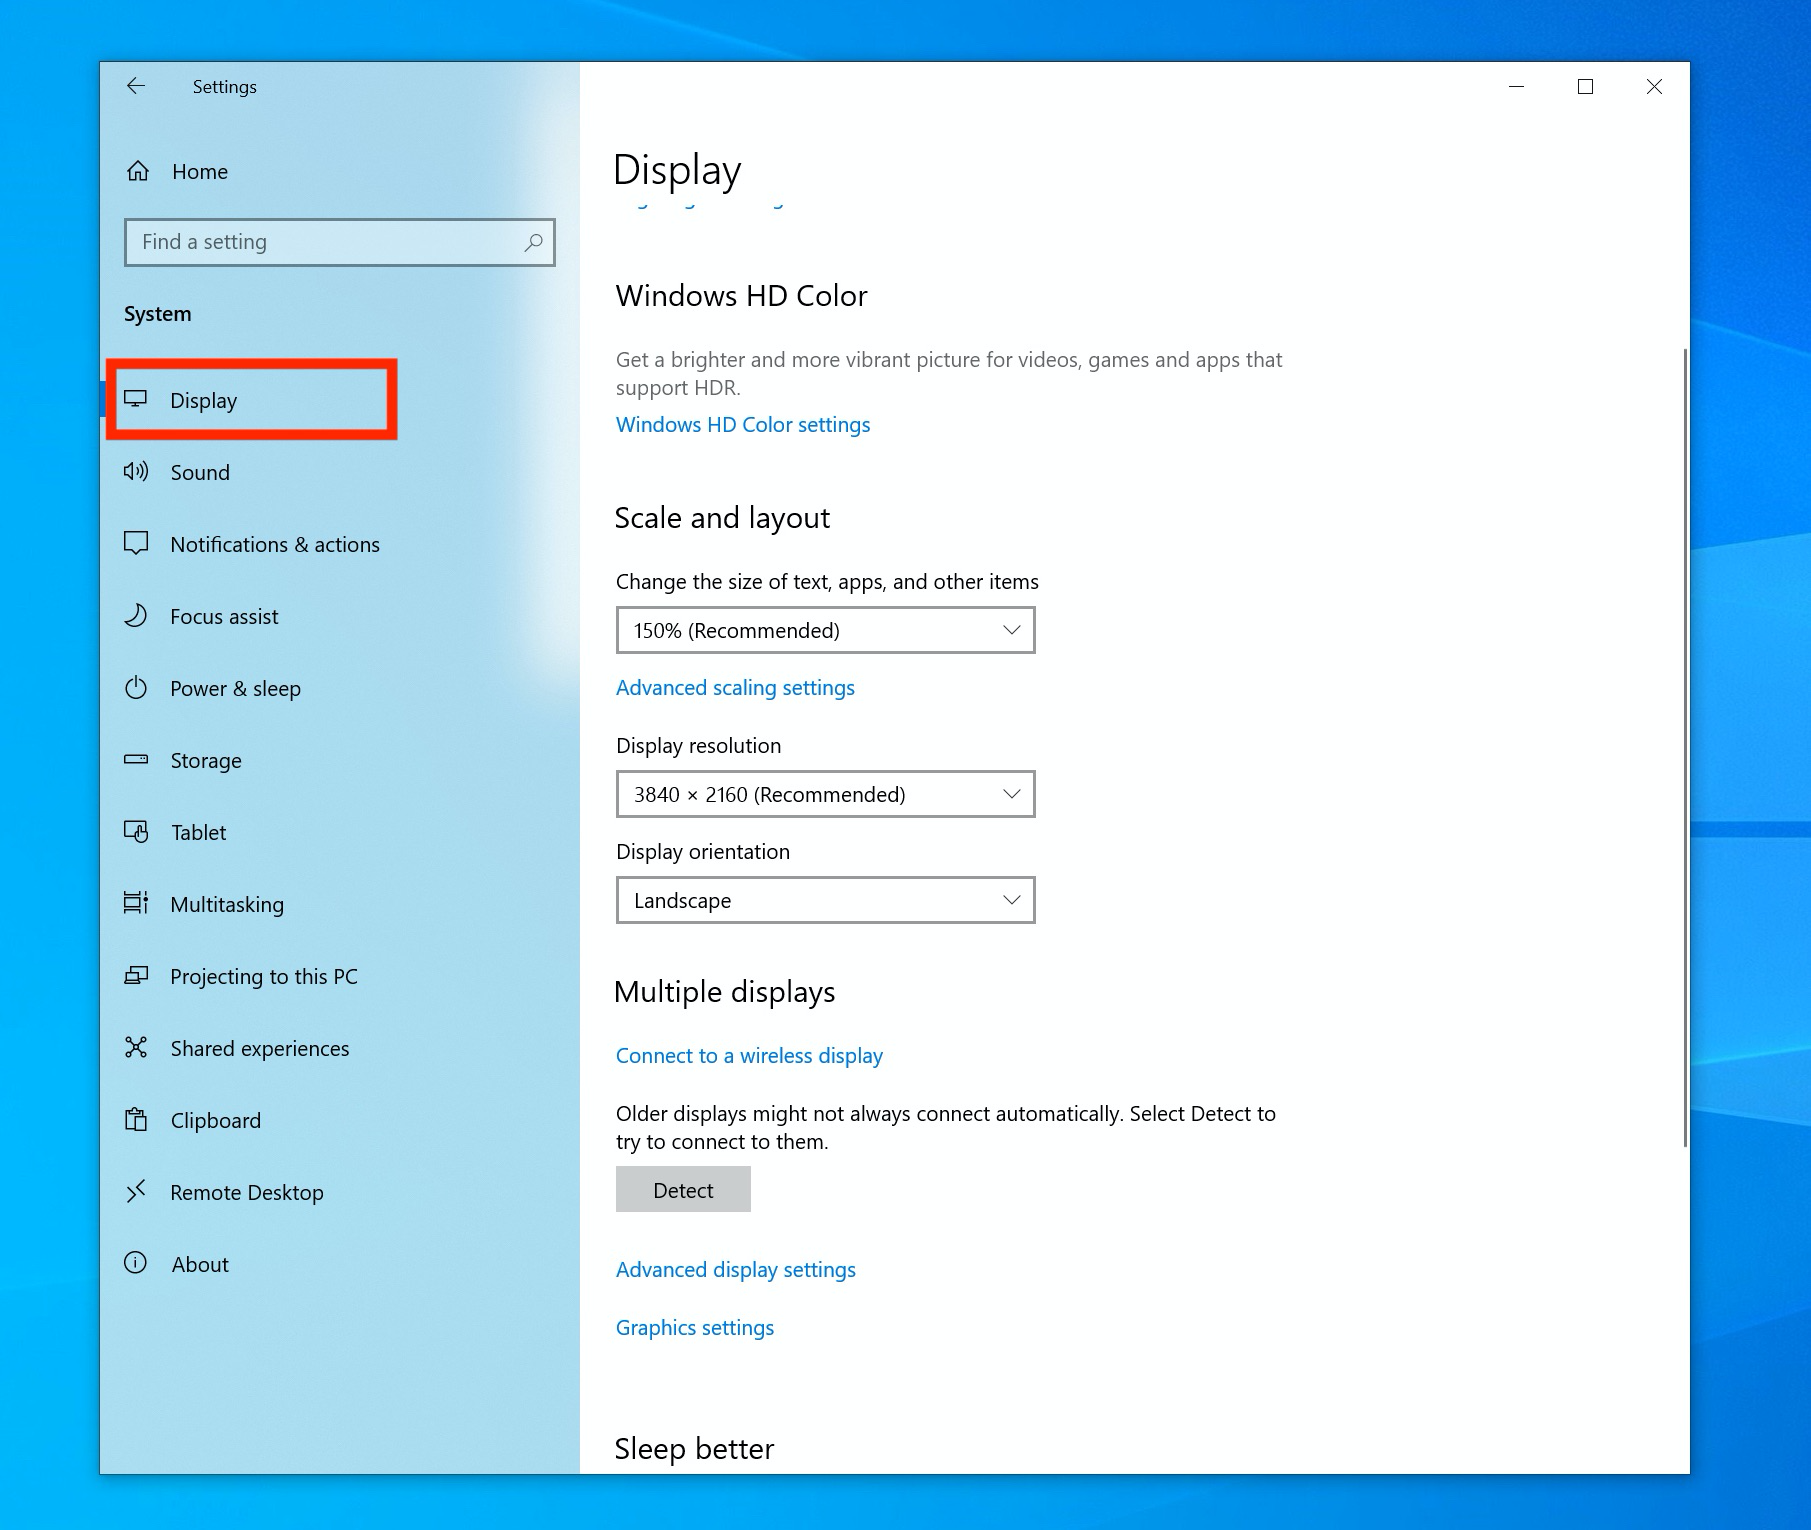Image resolution: width=1811 pixels, height=1530 pixels.
Task: Minimize the Settings window
Action: tap(1516, 87)
